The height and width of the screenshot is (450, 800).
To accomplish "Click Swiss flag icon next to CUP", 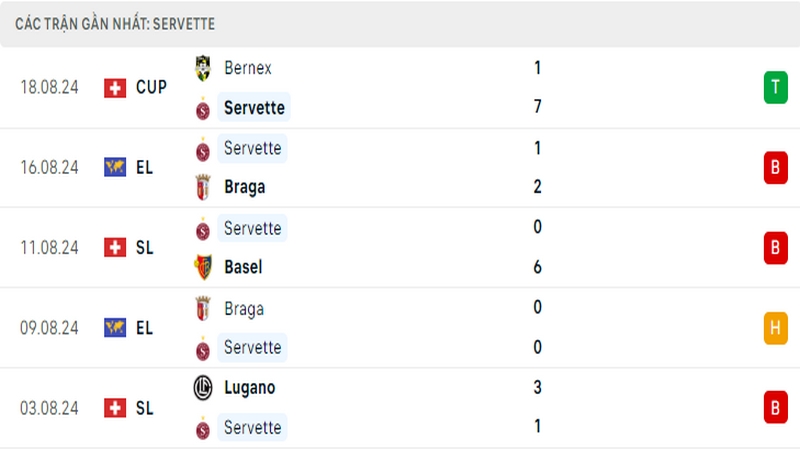I will (115, 88).
